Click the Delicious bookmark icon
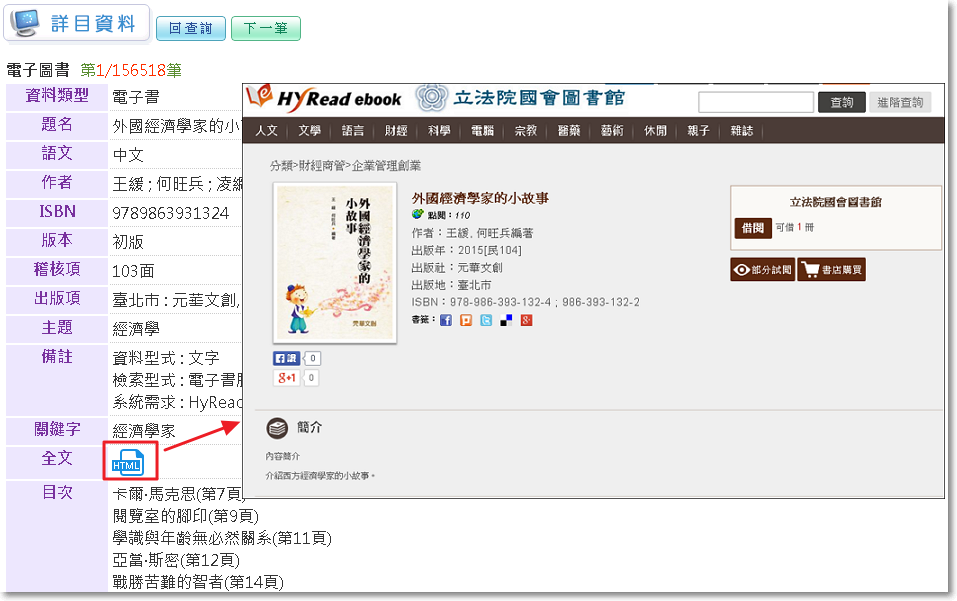 point(506,320)
